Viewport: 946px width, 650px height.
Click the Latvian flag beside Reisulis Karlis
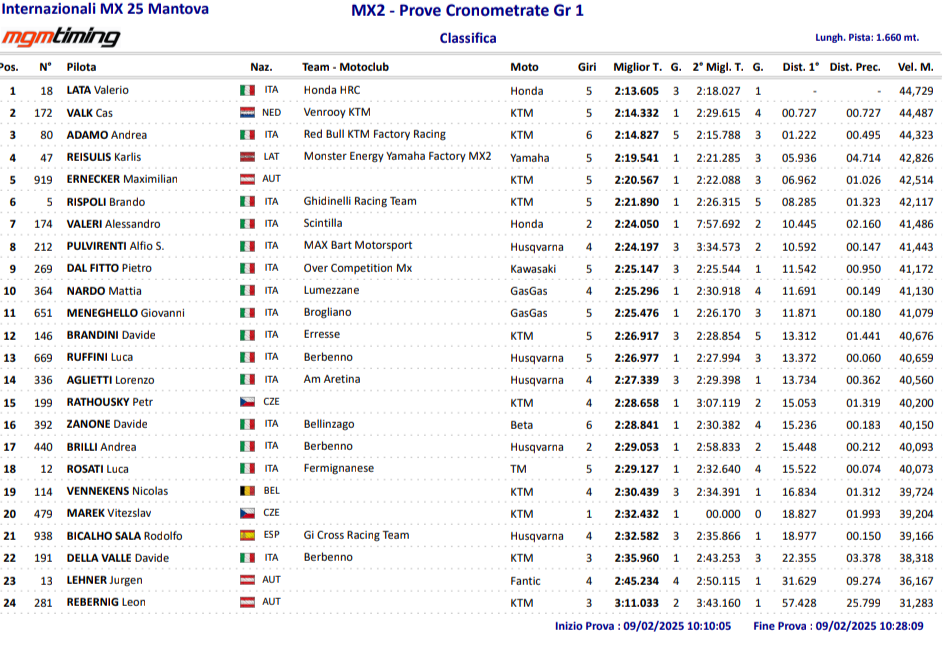[x=247, y=157]
